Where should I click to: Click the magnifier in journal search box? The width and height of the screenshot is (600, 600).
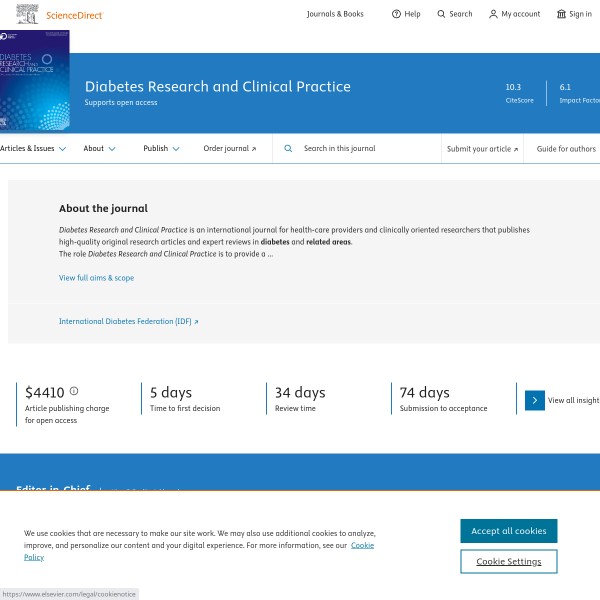coord(288,148)
